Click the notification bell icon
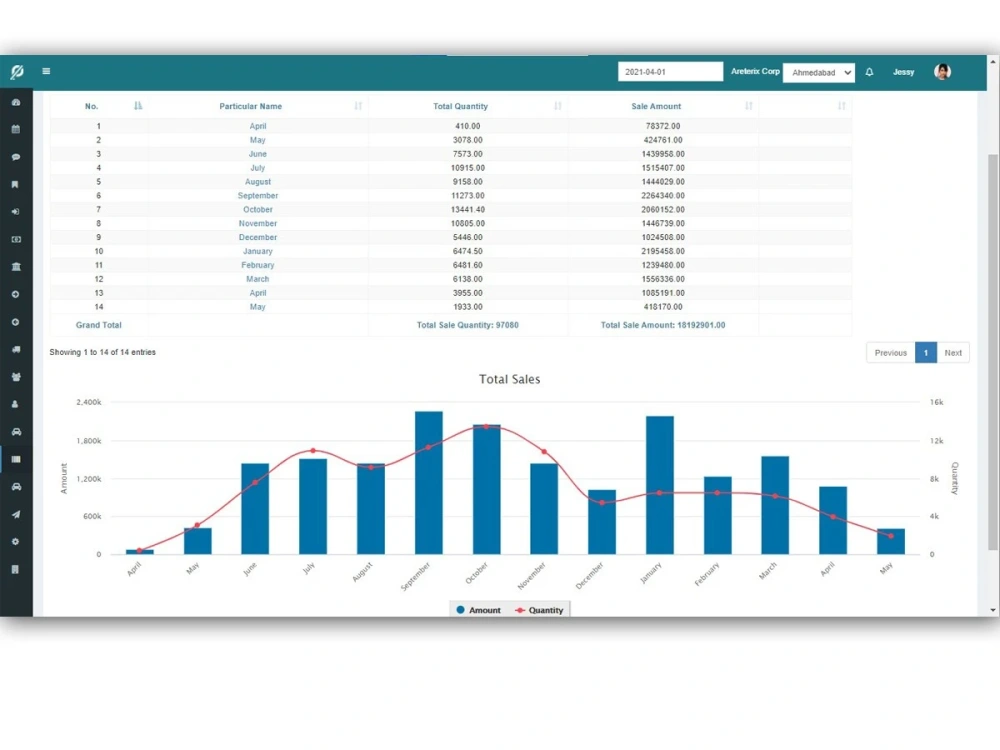The image size is (1000, 750). [869, 72]
